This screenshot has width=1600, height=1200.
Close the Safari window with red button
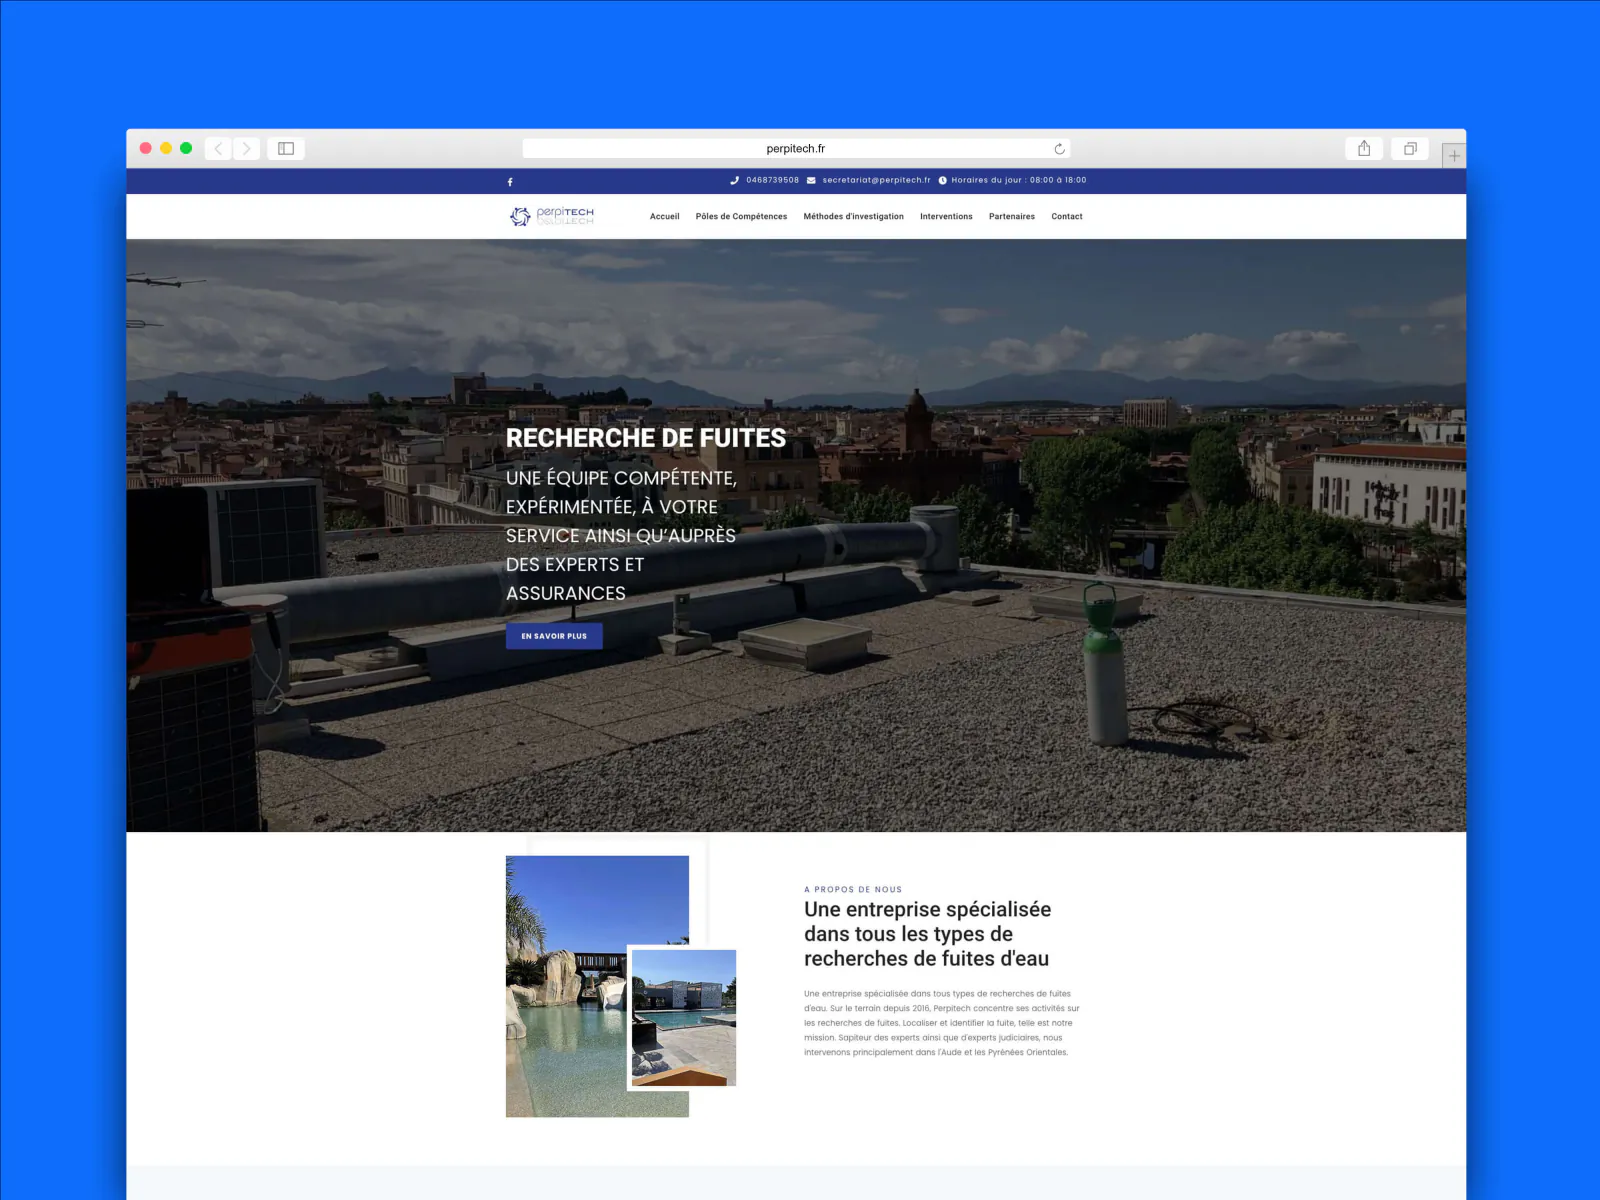pos(146,148)
